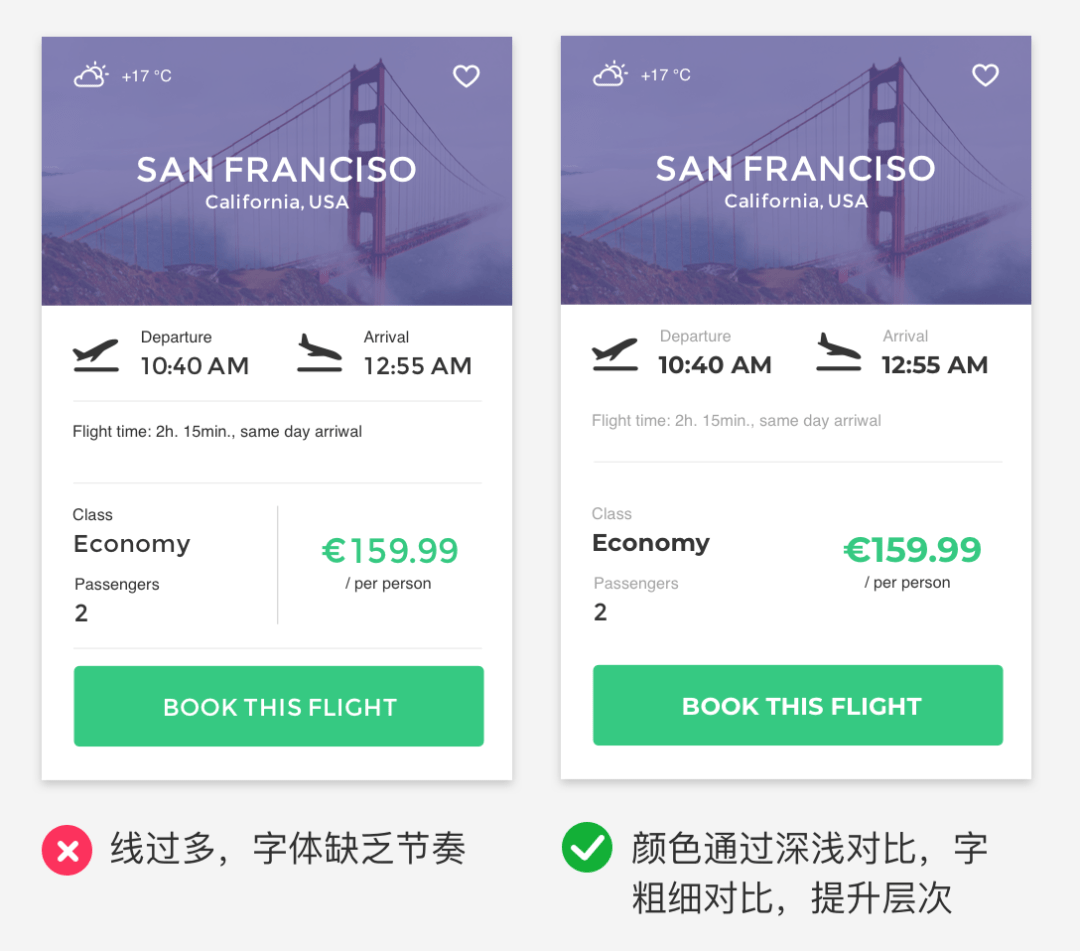Click the 10:40 AM departure time on left card
This screenshot has width=1080, height=951.
[x=195, y=366]
